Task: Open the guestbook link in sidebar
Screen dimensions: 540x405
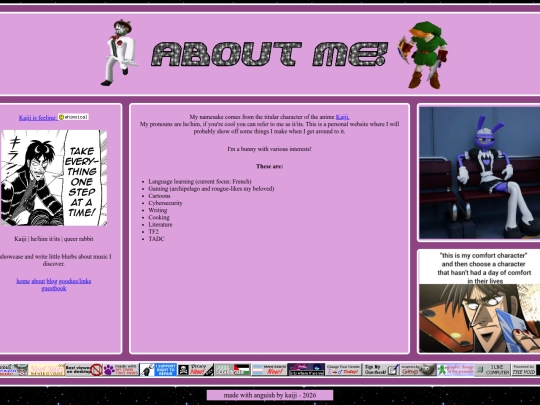Action: pos(54,288)
